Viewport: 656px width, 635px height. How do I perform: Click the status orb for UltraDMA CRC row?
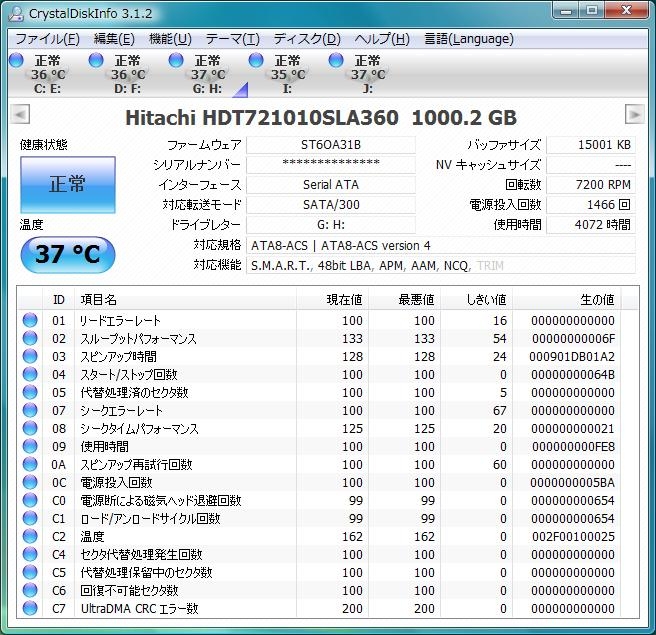(30, 608)
